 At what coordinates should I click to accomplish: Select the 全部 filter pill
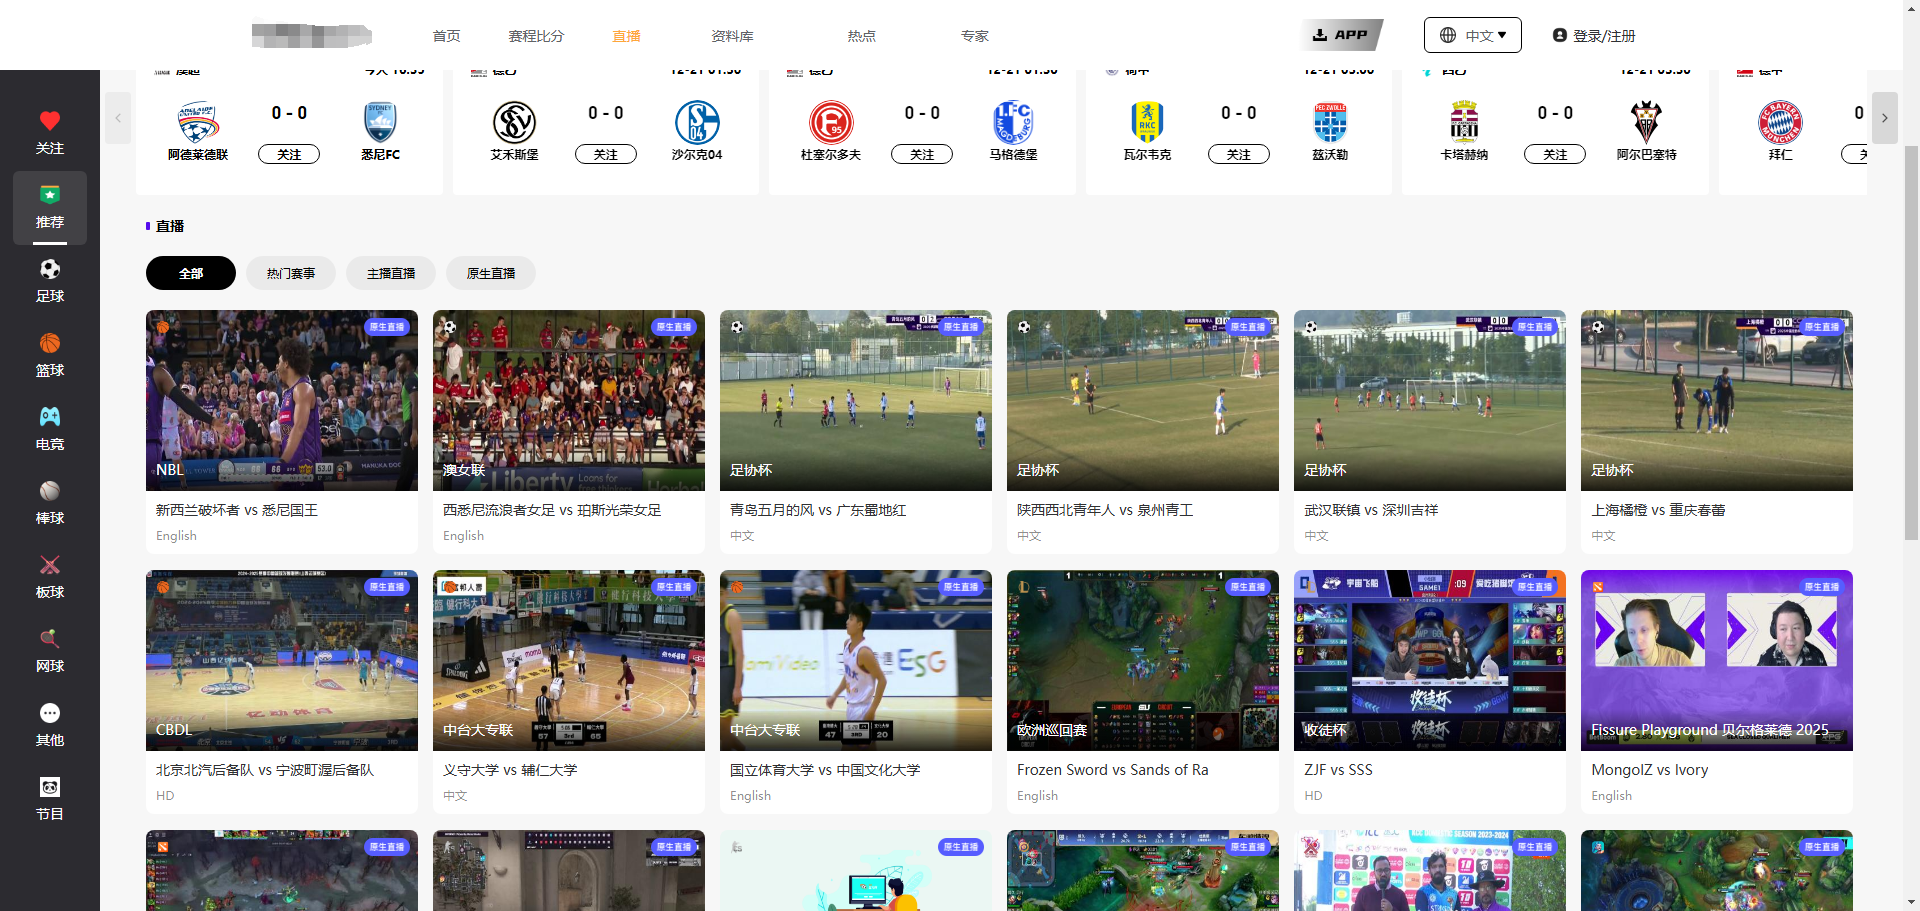[x=191, y=273]
